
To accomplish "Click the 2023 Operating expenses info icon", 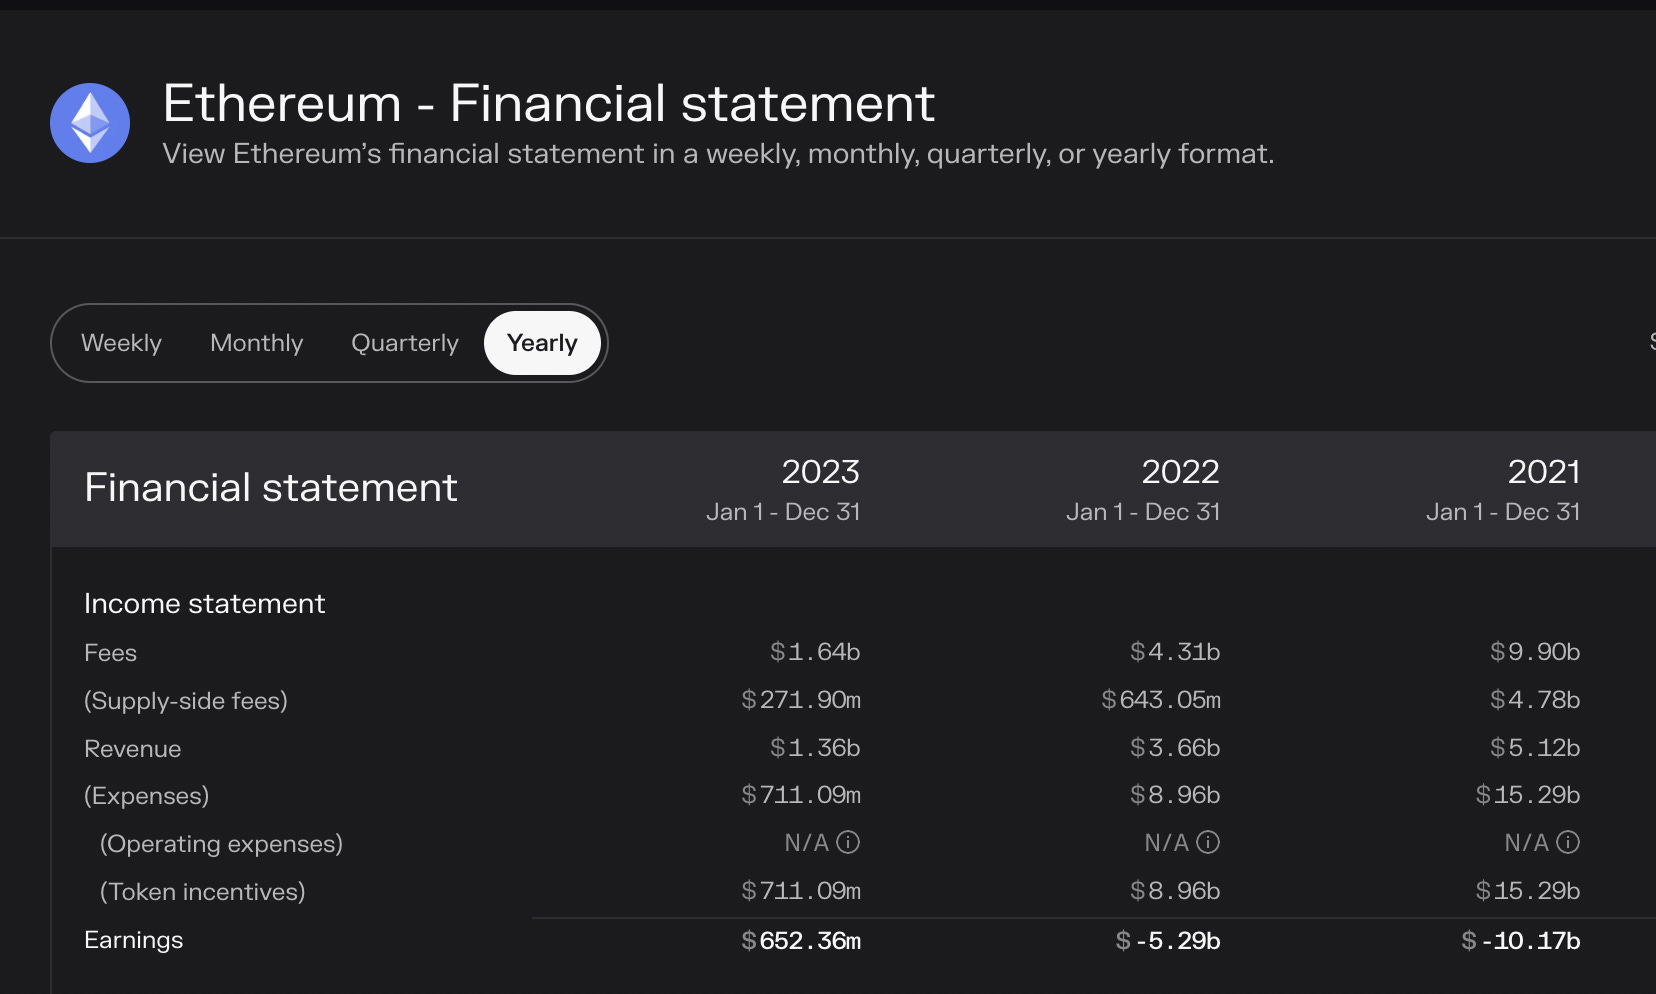I will coord(848,842).
